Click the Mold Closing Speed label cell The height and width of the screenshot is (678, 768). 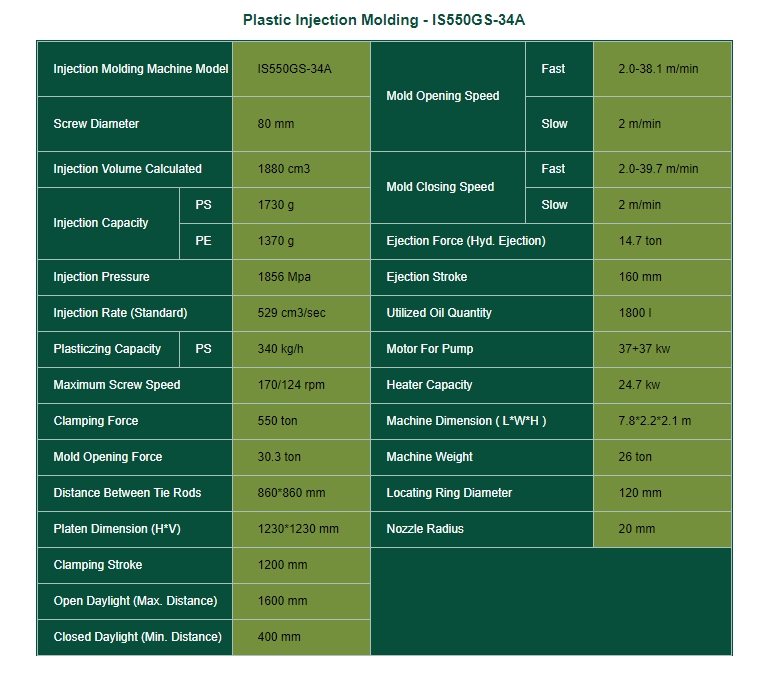tap(448, 188)
